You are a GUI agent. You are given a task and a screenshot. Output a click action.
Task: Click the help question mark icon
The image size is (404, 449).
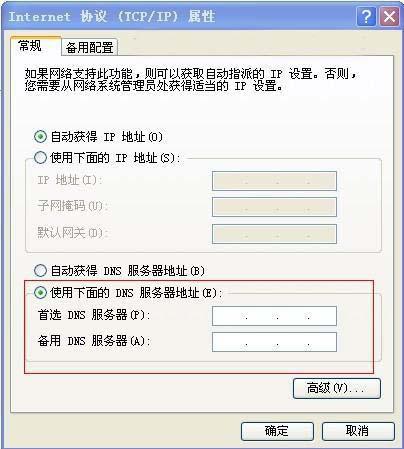(366, 17)
